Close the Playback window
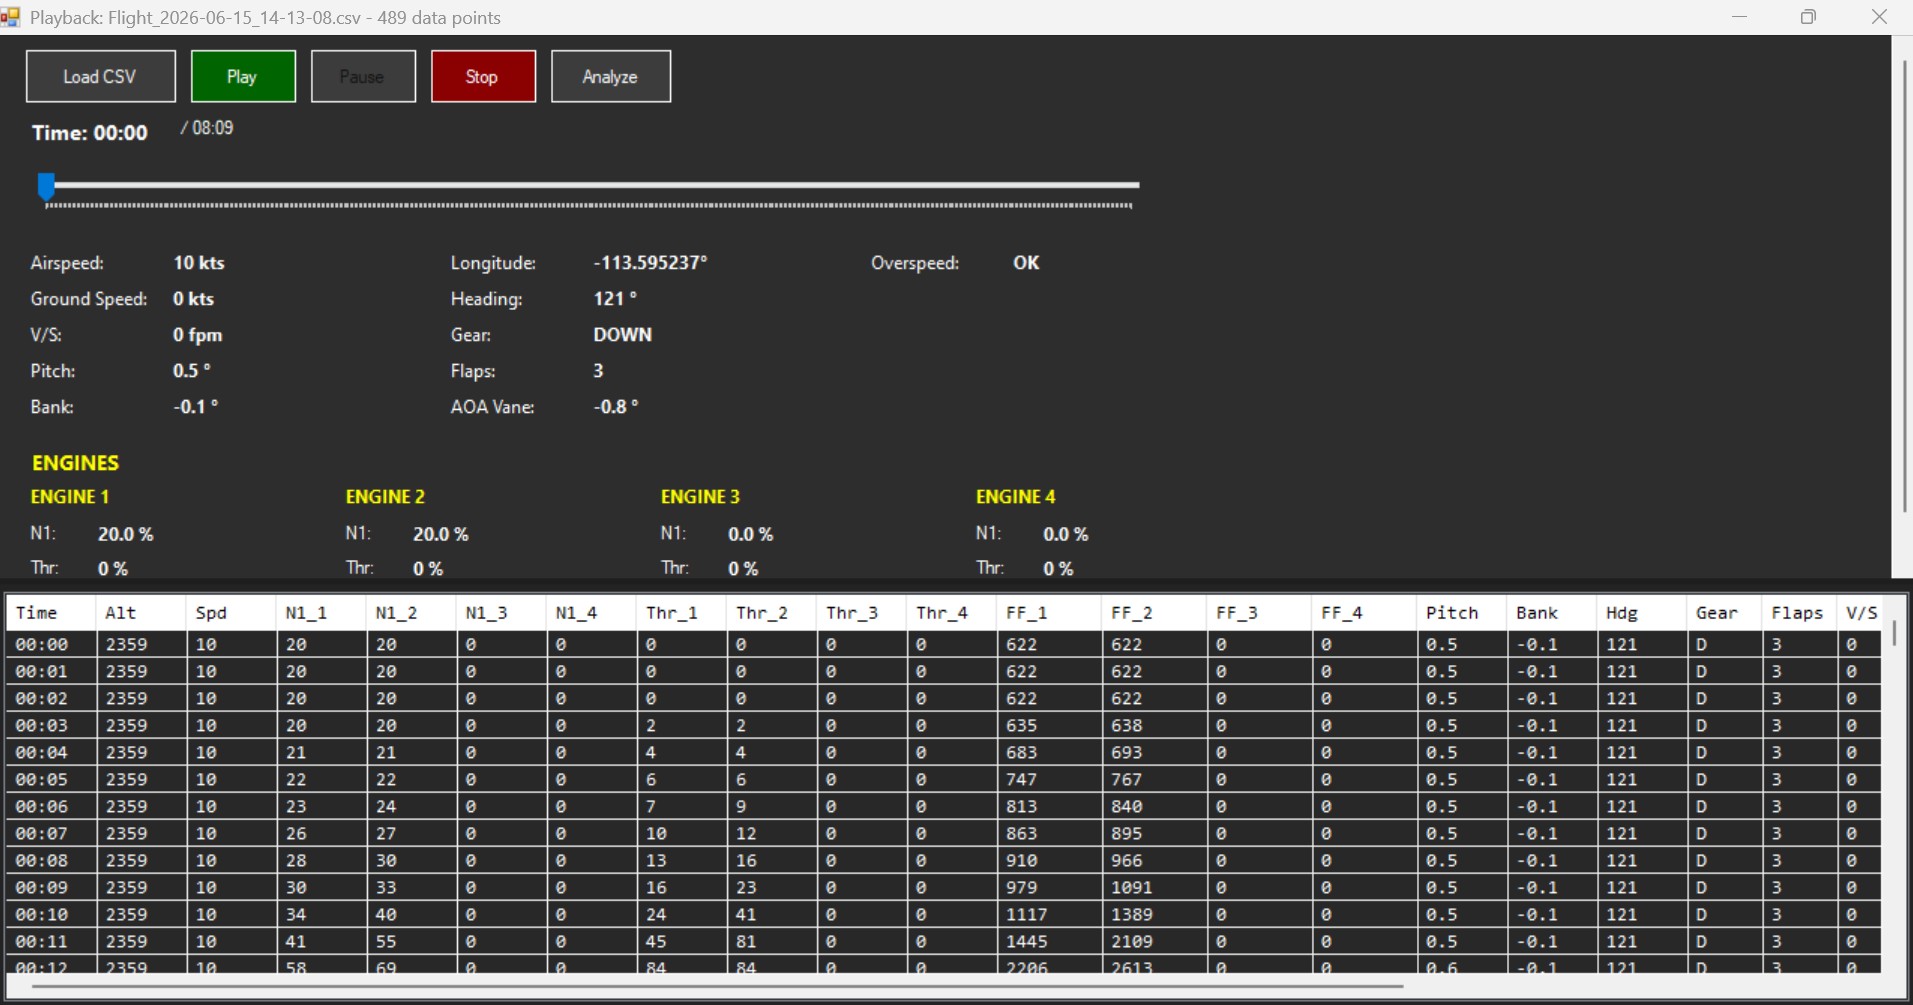Image resolution: width=1913 pixels, height=1005 pixels. pyautogui.click(x=1879, y=17)
